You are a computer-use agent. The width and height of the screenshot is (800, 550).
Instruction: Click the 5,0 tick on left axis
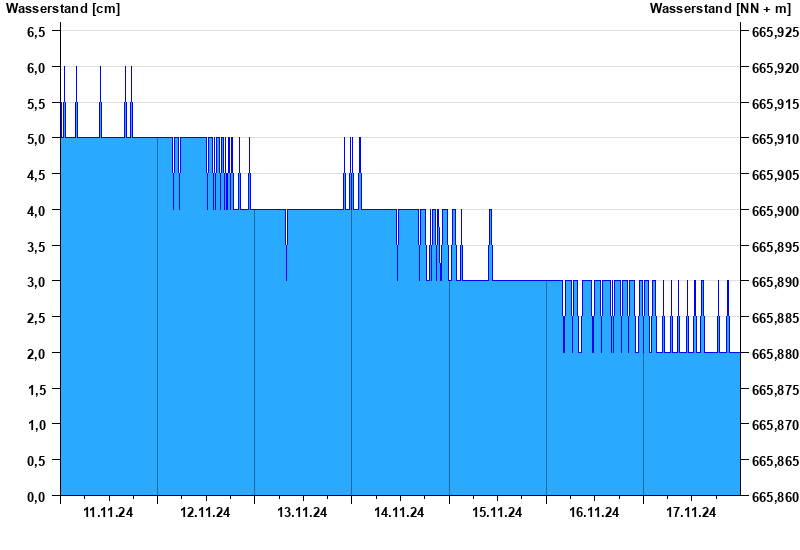(36, 139)
